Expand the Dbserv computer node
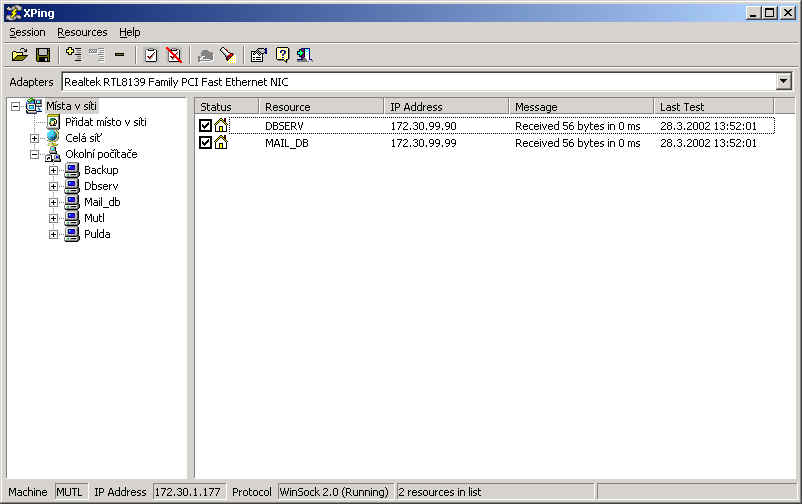 click(x=53, y=186)
